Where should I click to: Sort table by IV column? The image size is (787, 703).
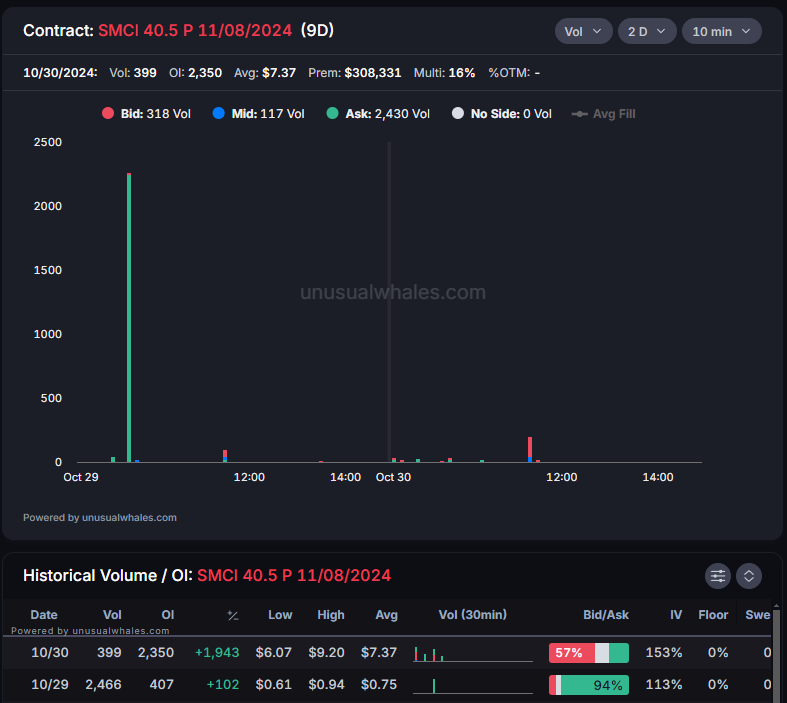[676, 615]
